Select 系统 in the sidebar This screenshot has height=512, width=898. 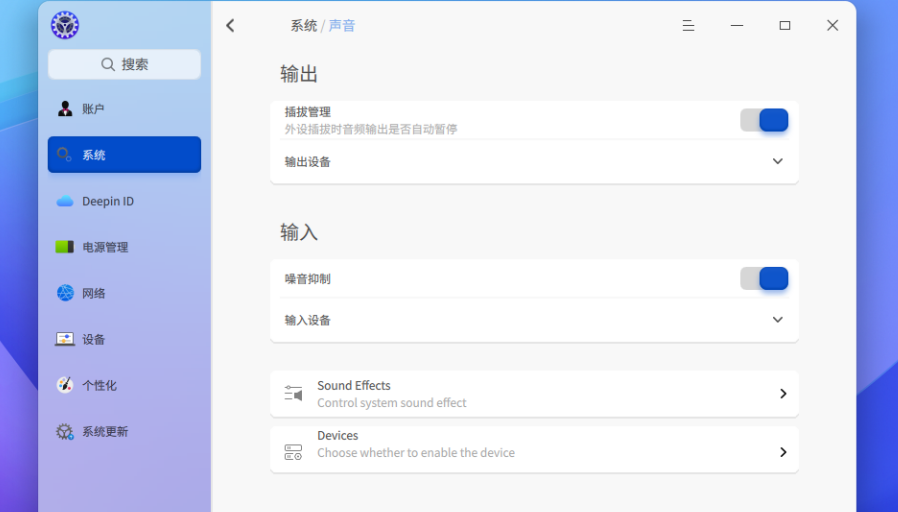124,155
